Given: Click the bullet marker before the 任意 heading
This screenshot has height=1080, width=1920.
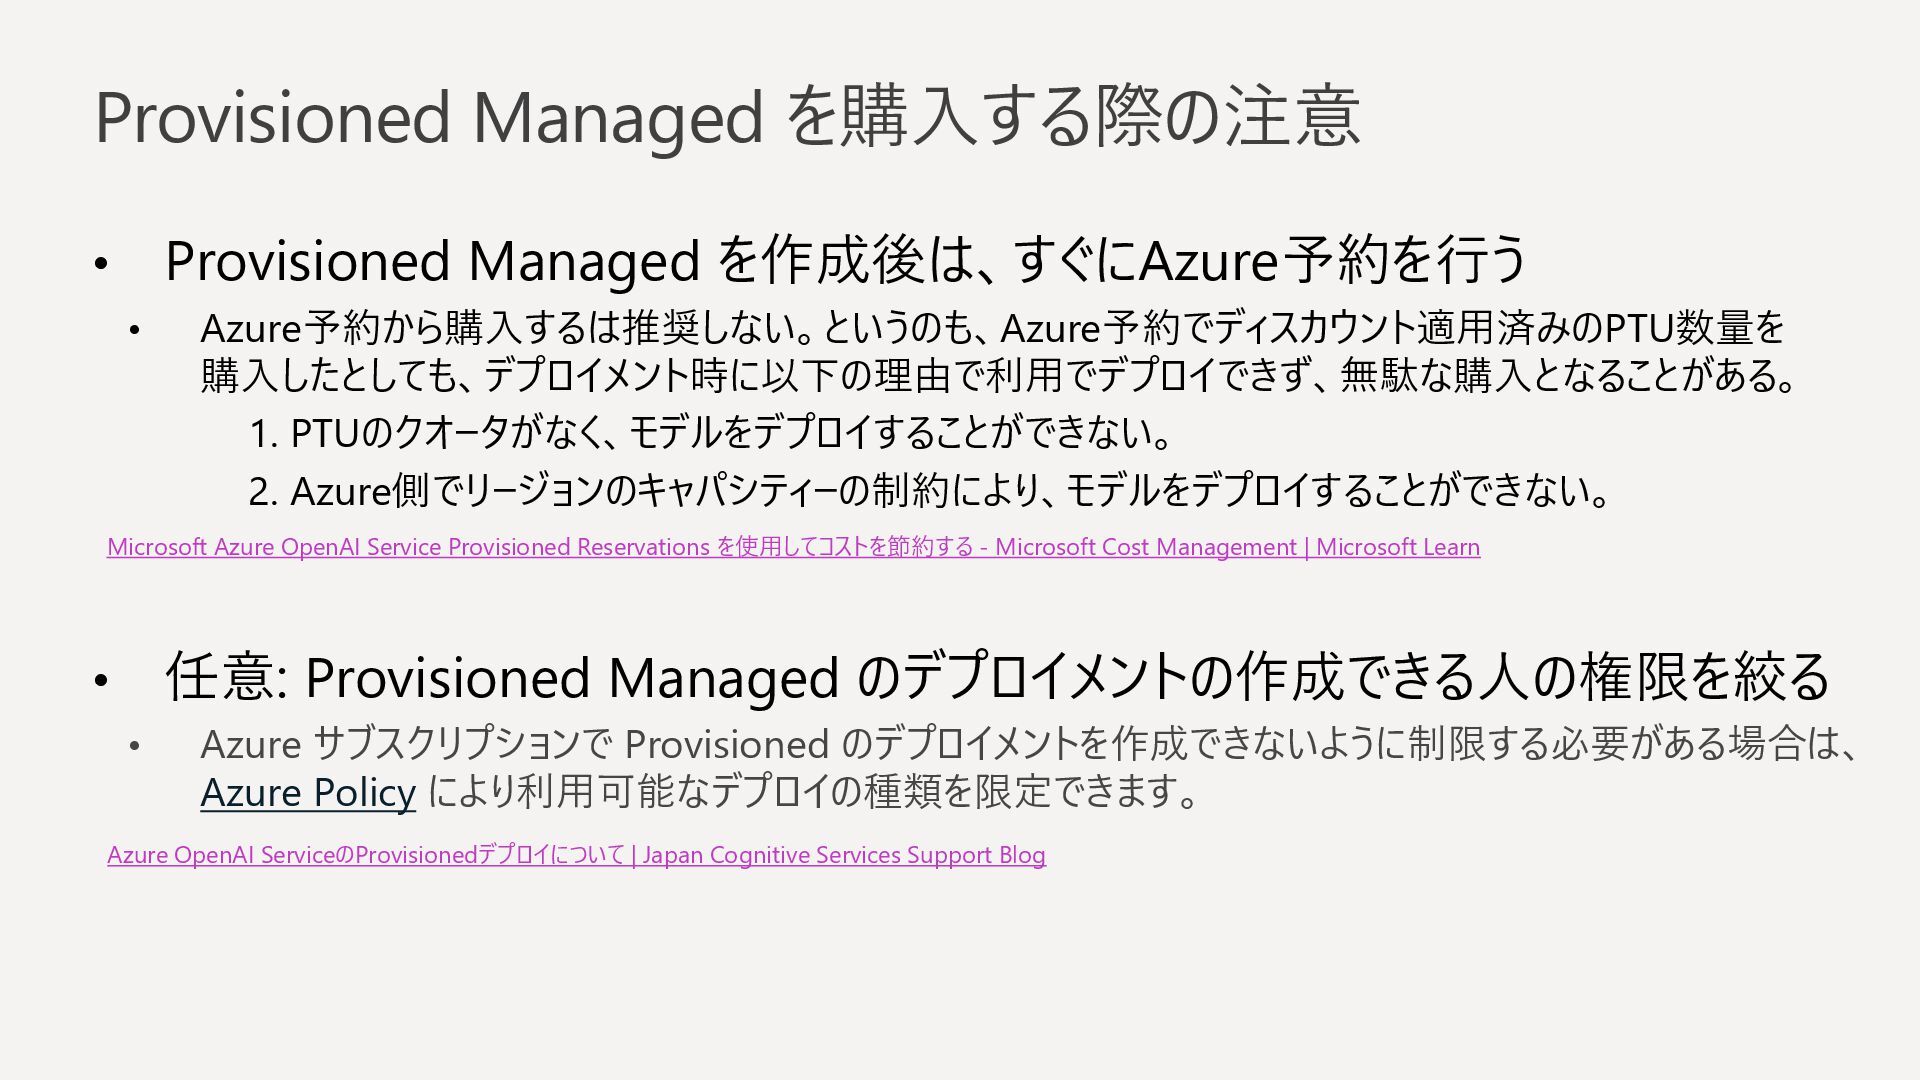Looking at the screenshot, I should (x=100, y=681).
